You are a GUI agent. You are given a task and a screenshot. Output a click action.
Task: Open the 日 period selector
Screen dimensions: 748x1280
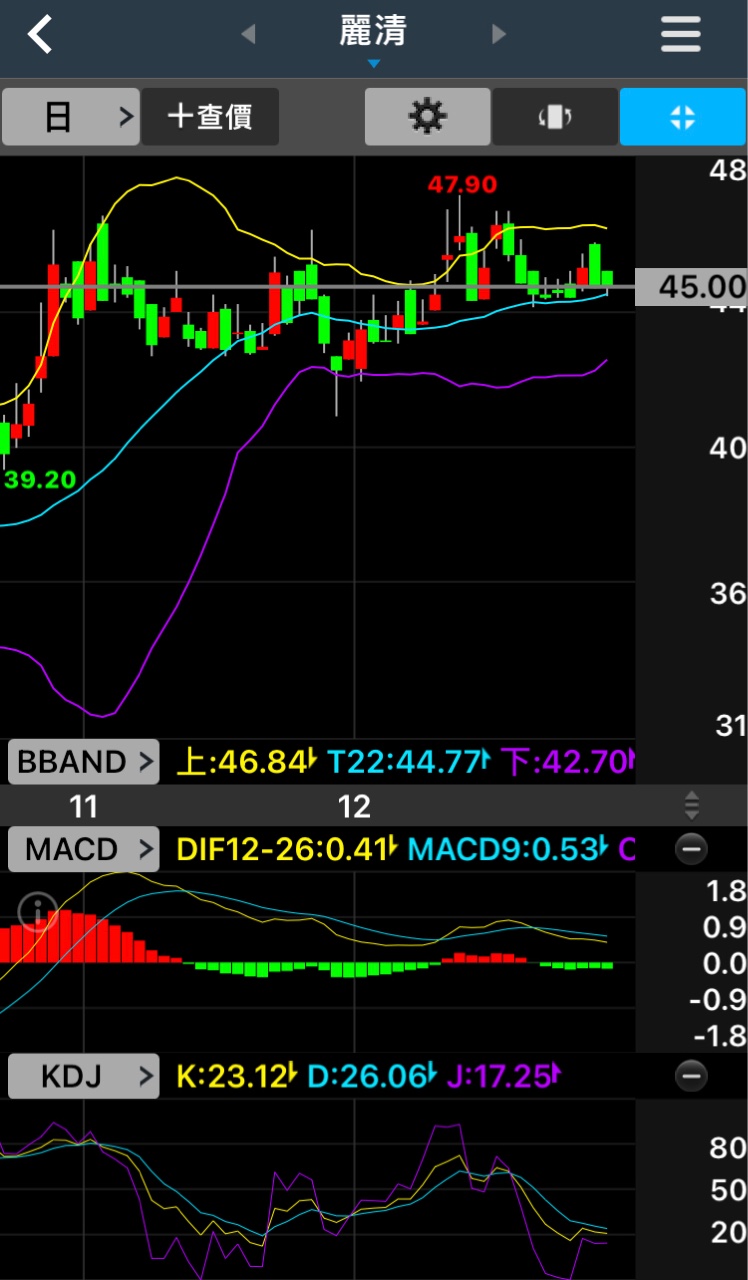click(70, 117)
